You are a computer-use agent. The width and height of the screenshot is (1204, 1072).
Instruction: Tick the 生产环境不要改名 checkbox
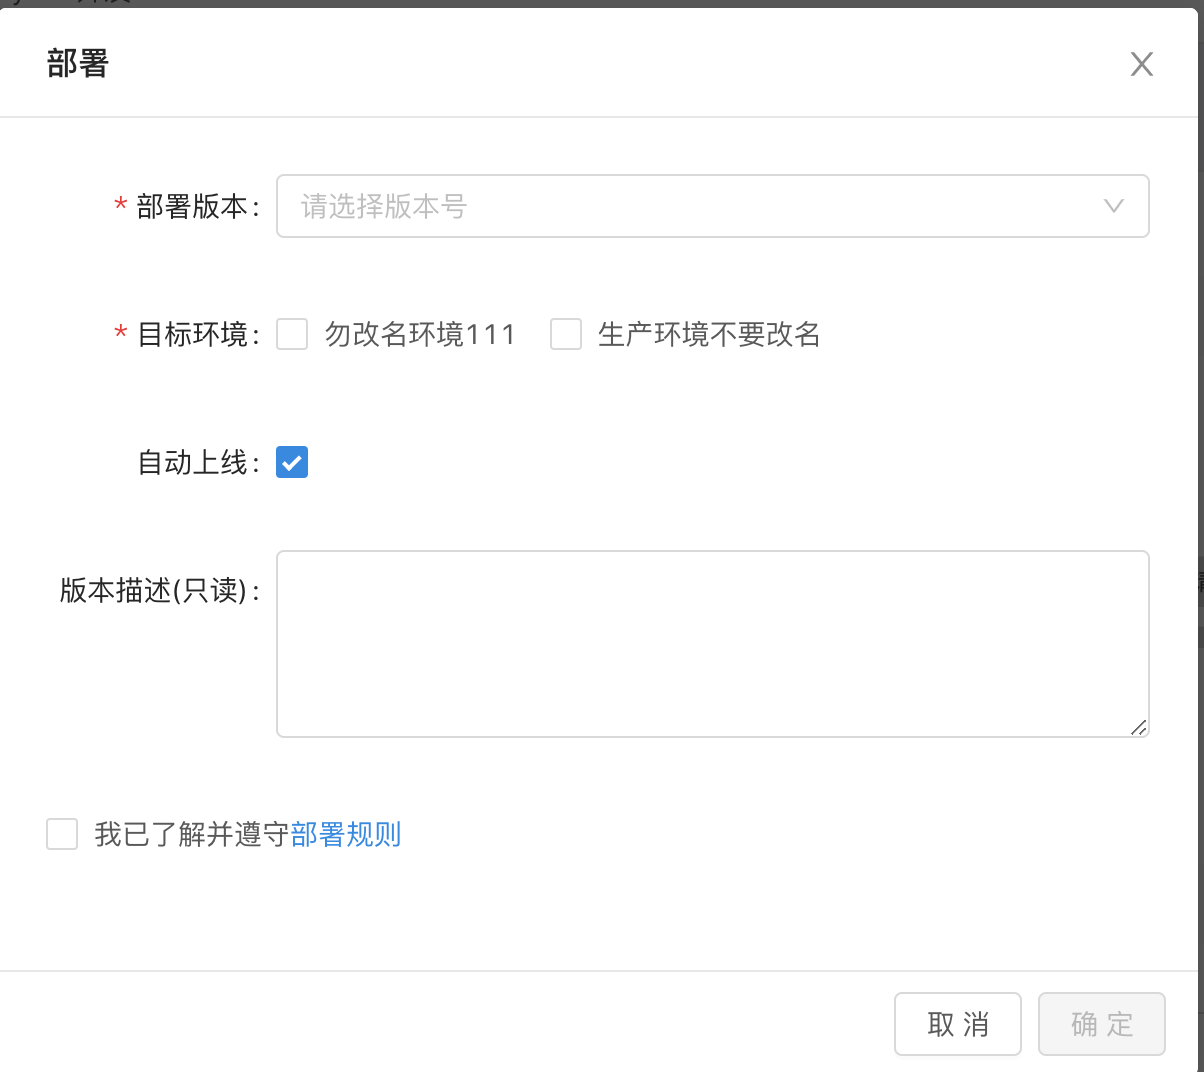tap(566, 334)
